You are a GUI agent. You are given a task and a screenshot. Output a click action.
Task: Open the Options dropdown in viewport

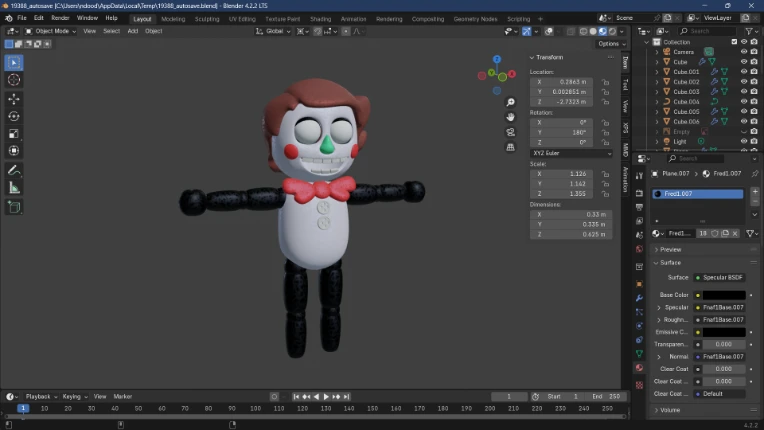pos(611,44)
